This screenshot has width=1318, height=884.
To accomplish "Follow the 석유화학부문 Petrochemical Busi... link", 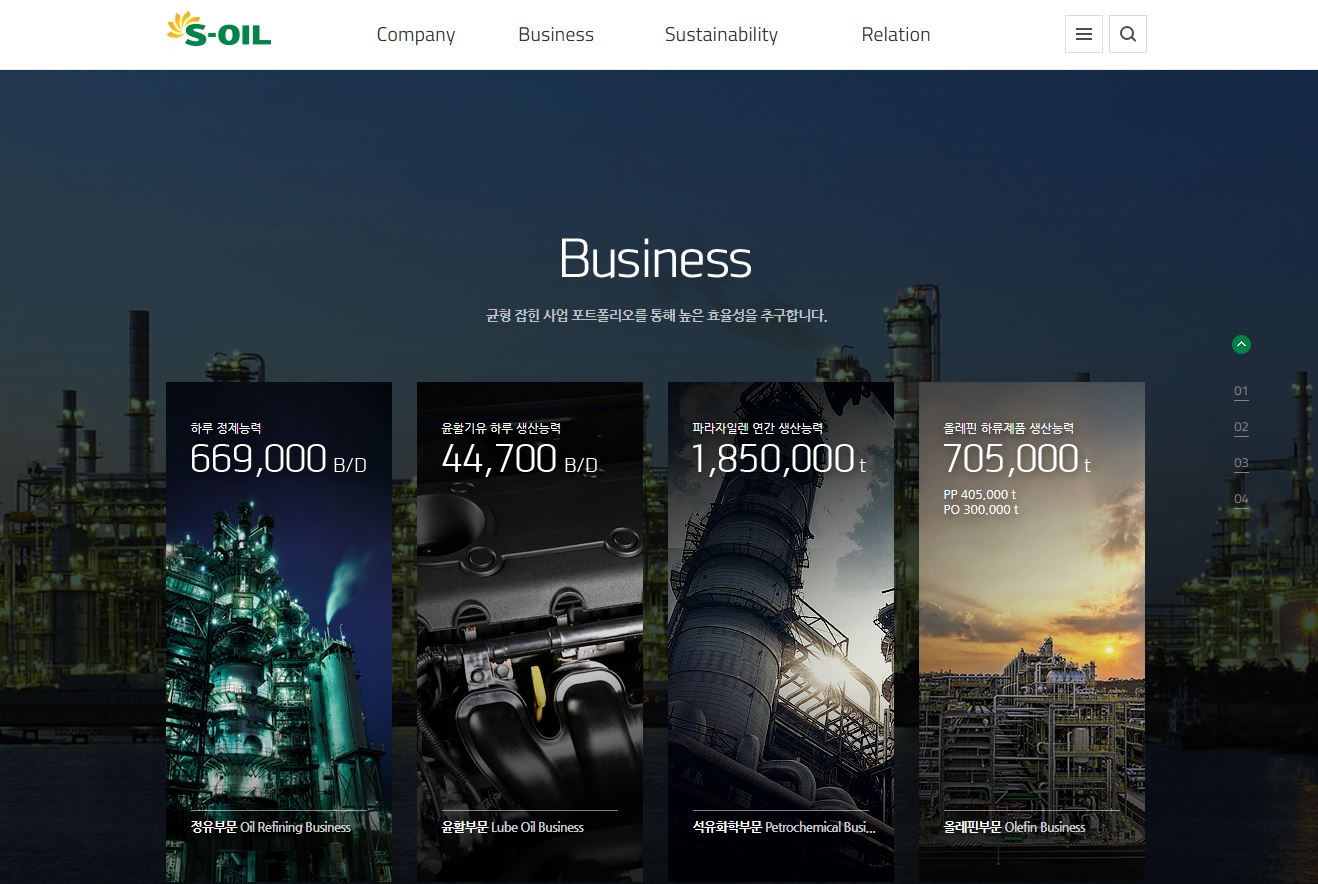I will [784, 827].
